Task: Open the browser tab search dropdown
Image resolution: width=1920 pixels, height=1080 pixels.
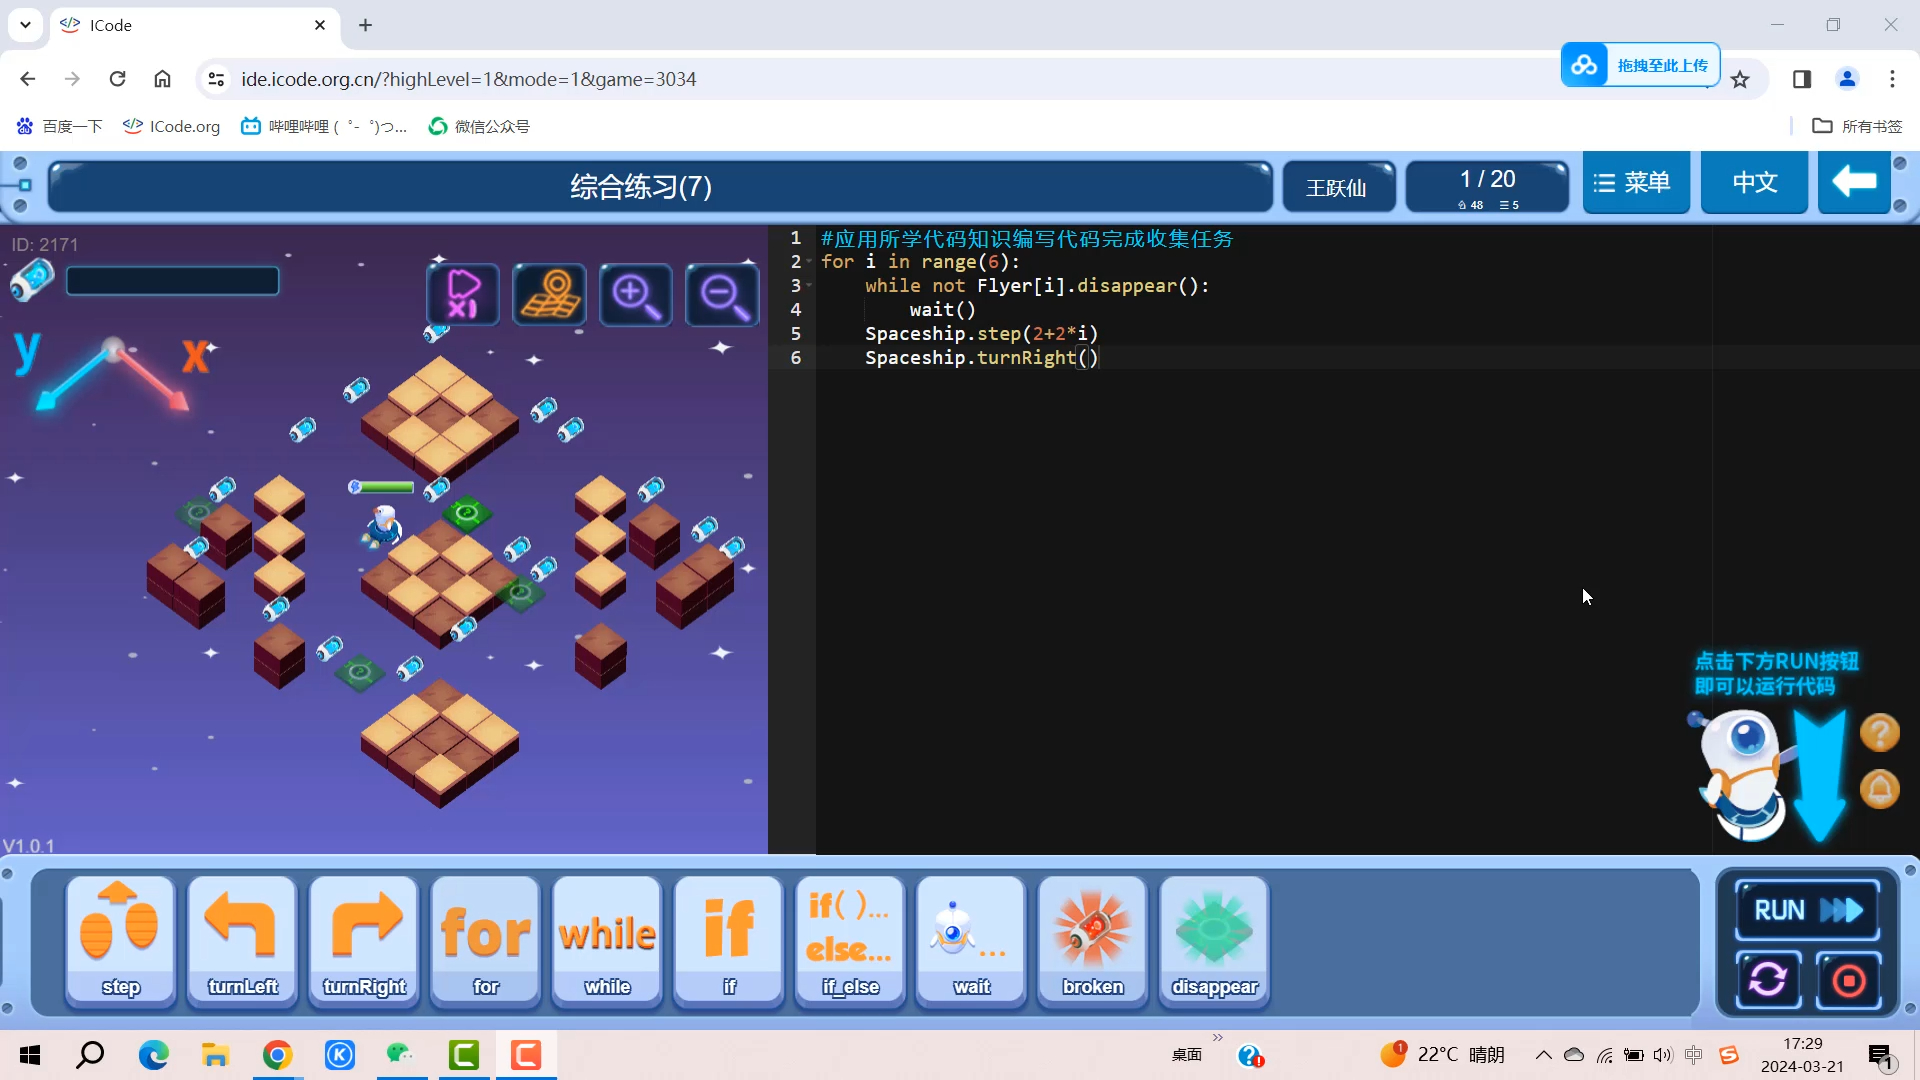Action: 25,25
